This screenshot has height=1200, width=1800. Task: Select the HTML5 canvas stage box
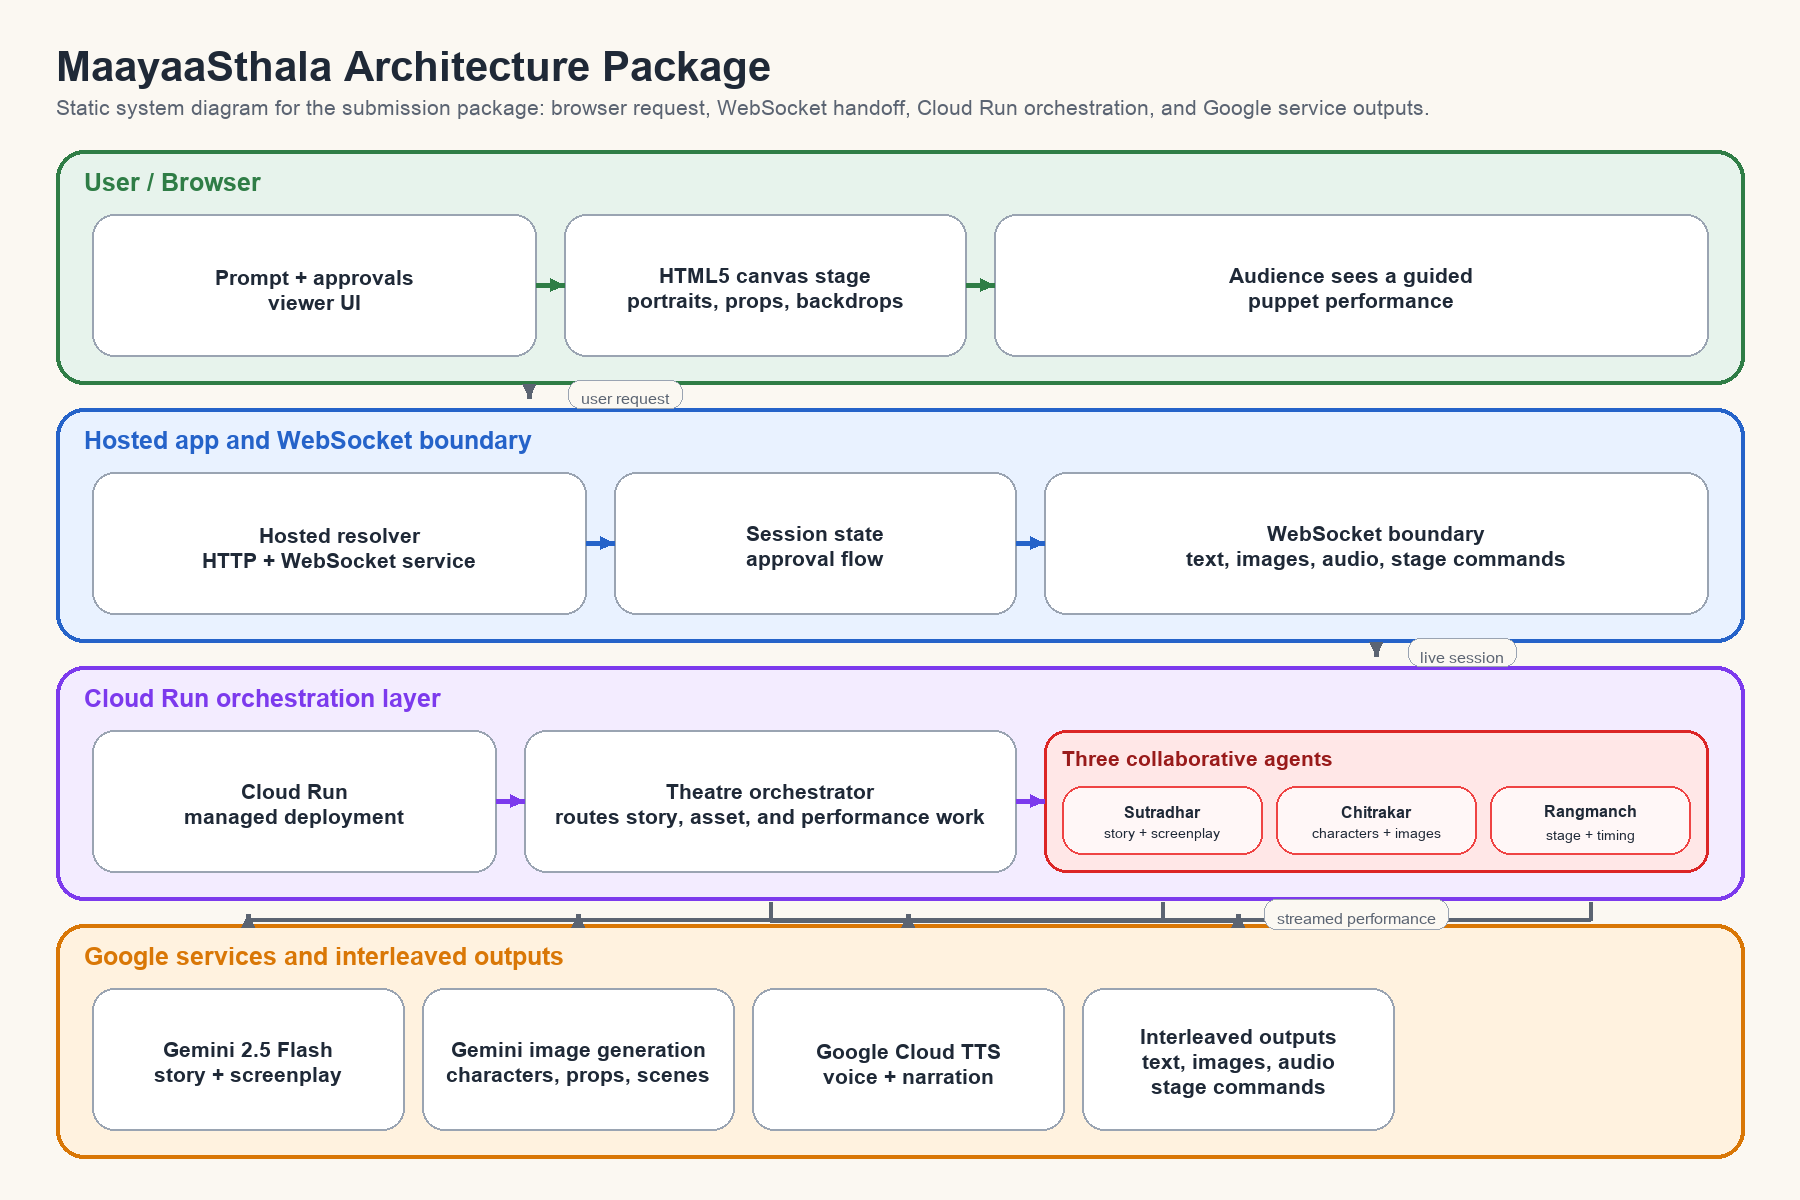pos(765,285)
